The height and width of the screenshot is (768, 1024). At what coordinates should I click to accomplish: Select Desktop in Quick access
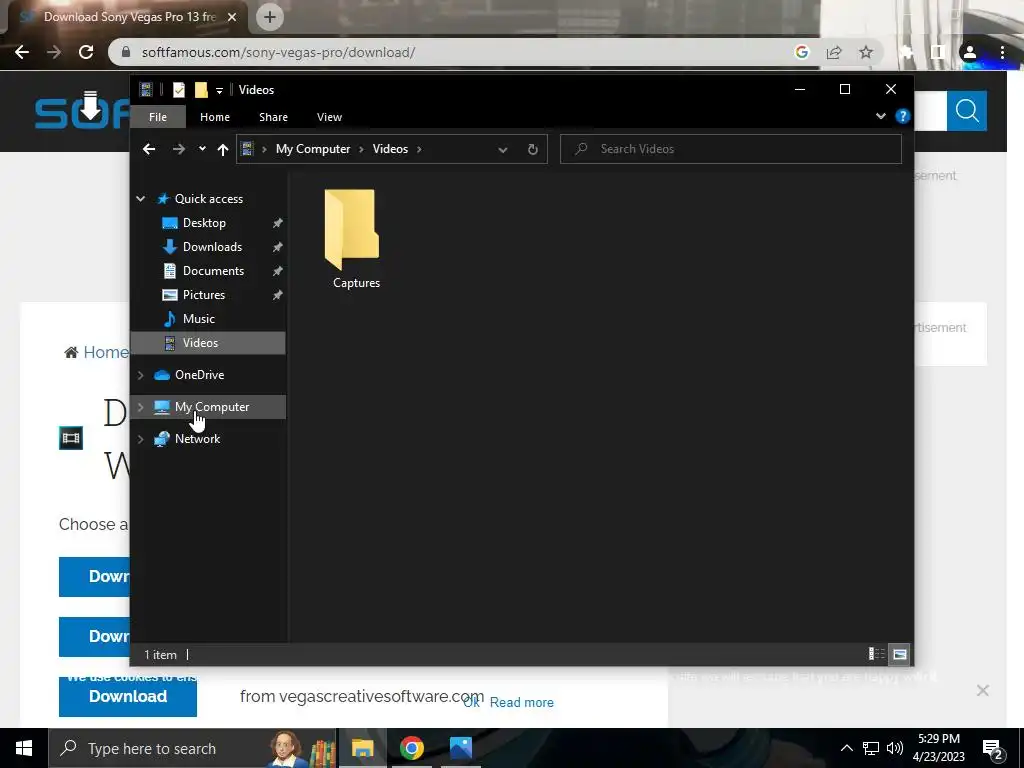click(x=204, y=223)
